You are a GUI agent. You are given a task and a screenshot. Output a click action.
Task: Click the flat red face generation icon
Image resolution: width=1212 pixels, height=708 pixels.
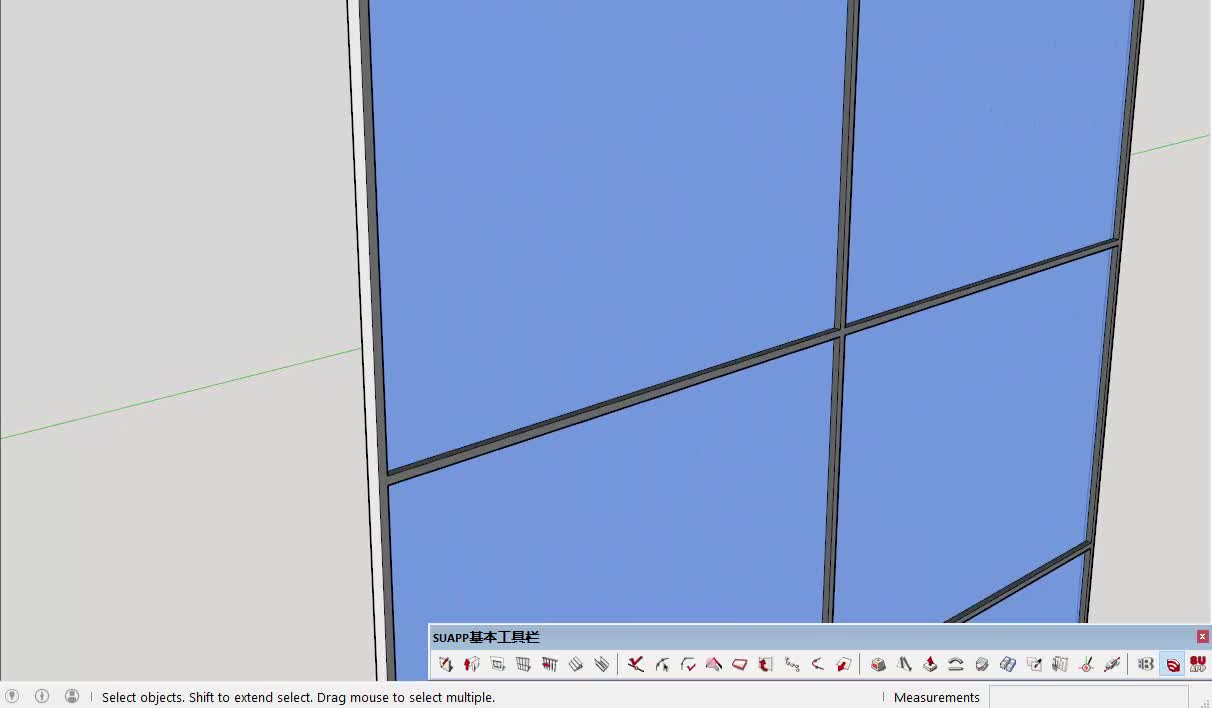[740, 664]
